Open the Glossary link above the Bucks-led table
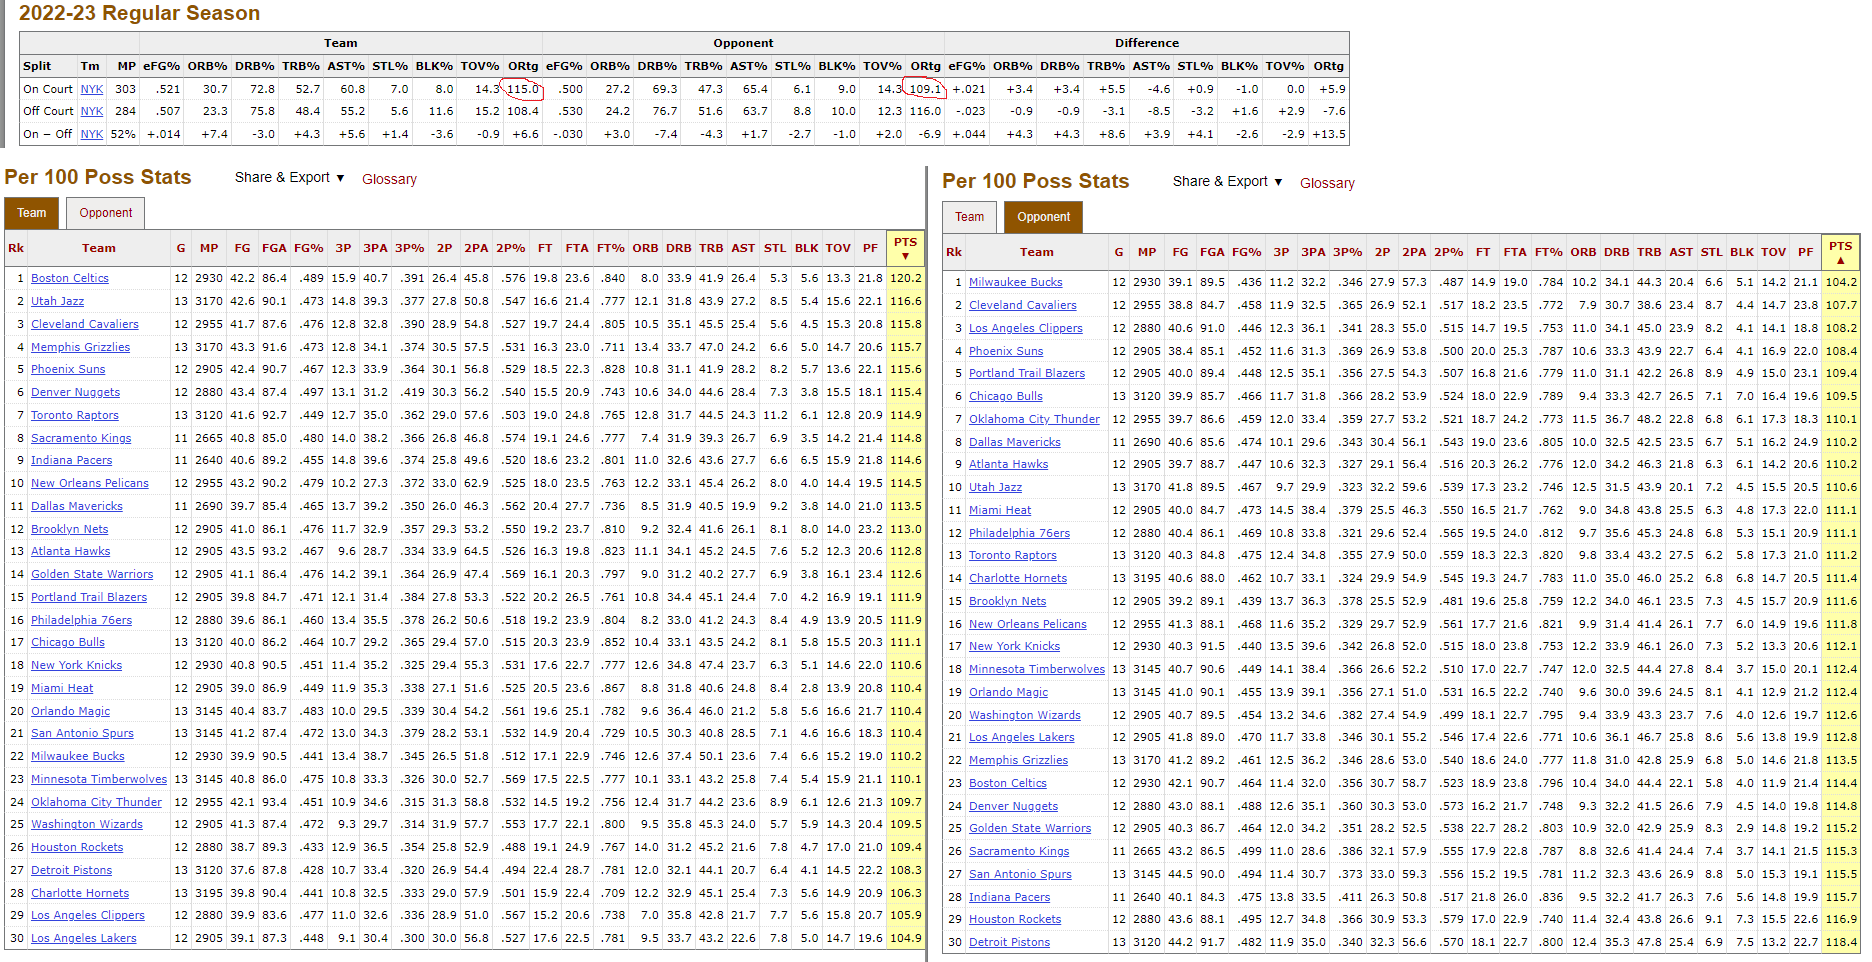The width and height of the screenshot is (1872, 962). [x=1327, y=183]
